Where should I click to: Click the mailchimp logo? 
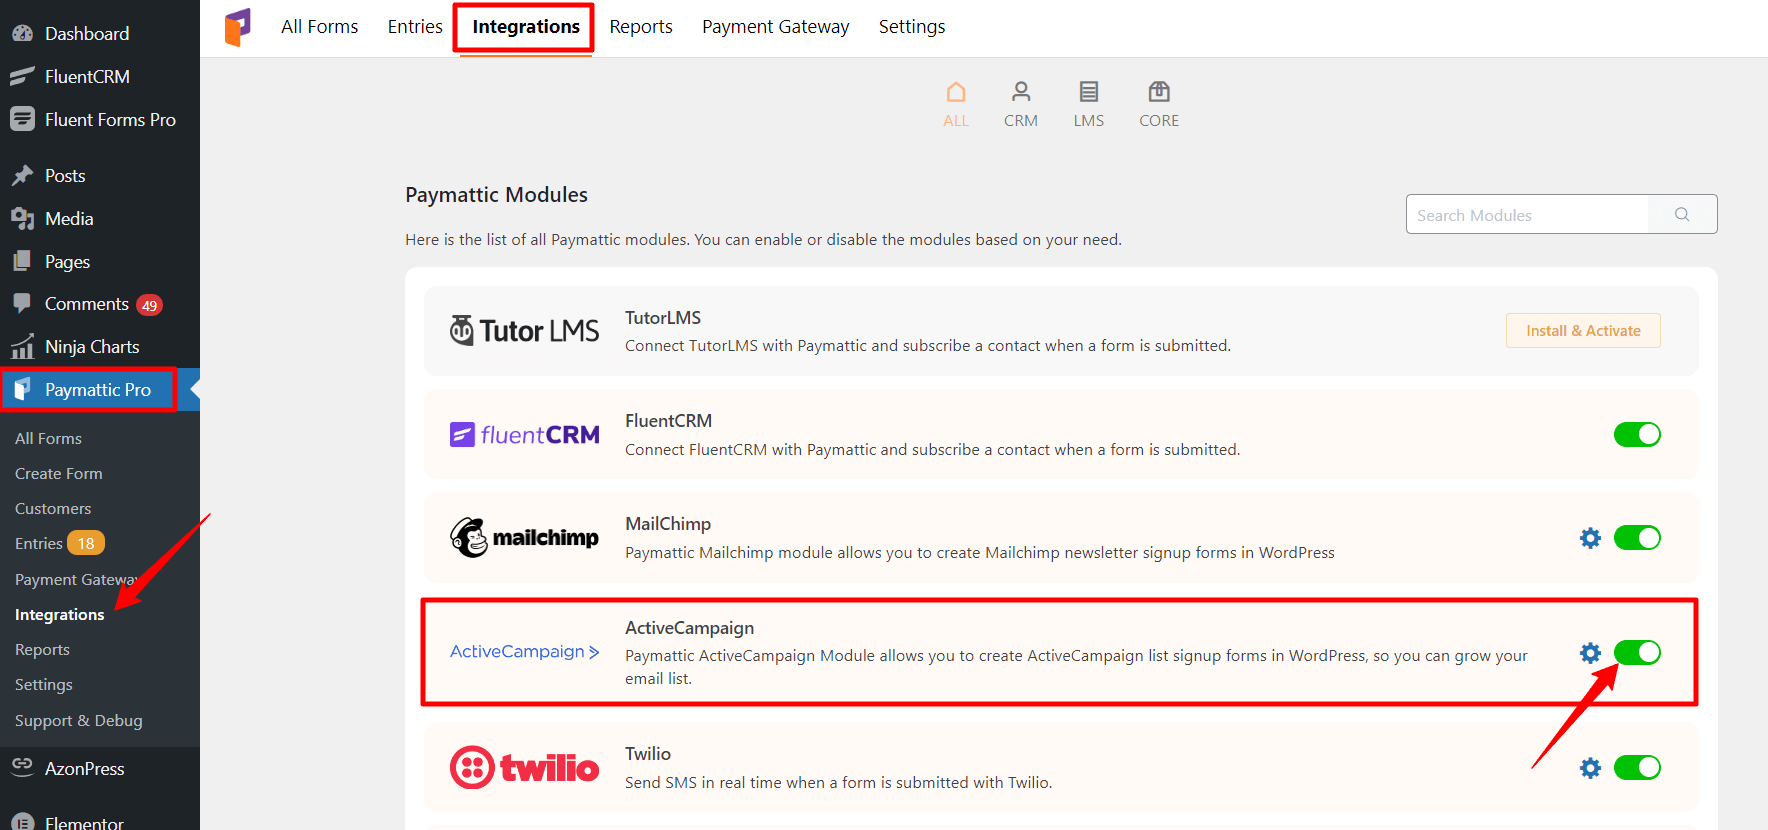point(524,538)
